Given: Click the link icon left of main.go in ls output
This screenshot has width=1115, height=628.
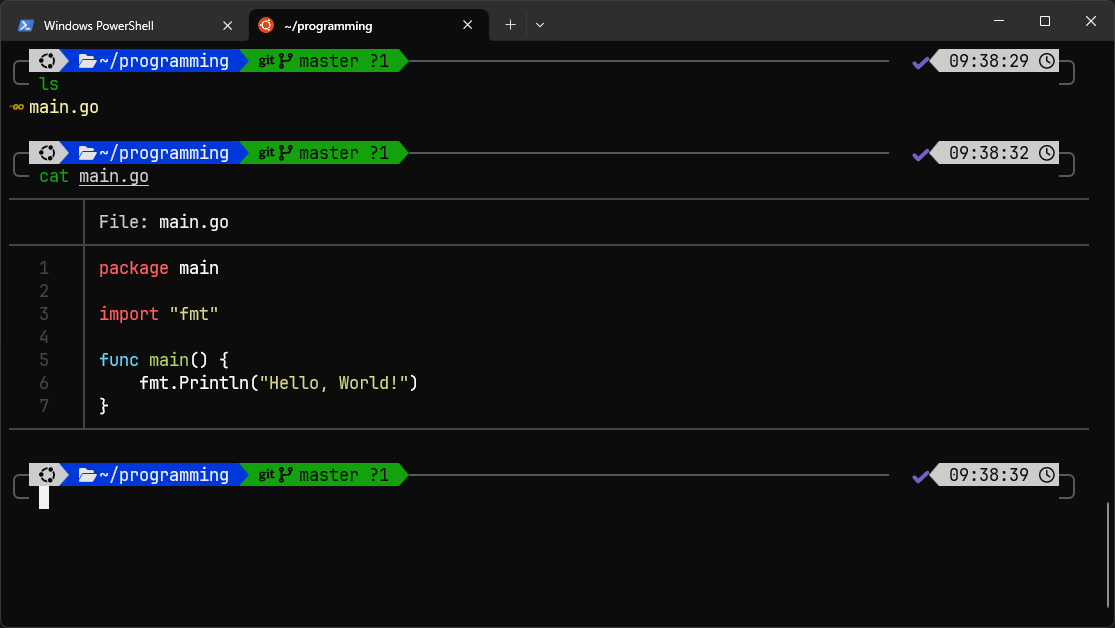Looking at the screenshot, I should pos(16,107).
